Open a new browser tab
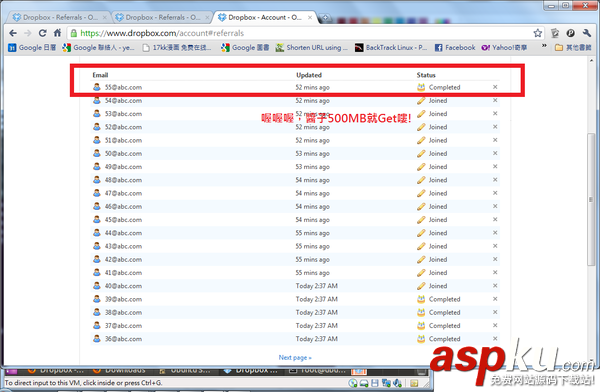The height and width of the screenshot is (392, 600). click(325, 18)
